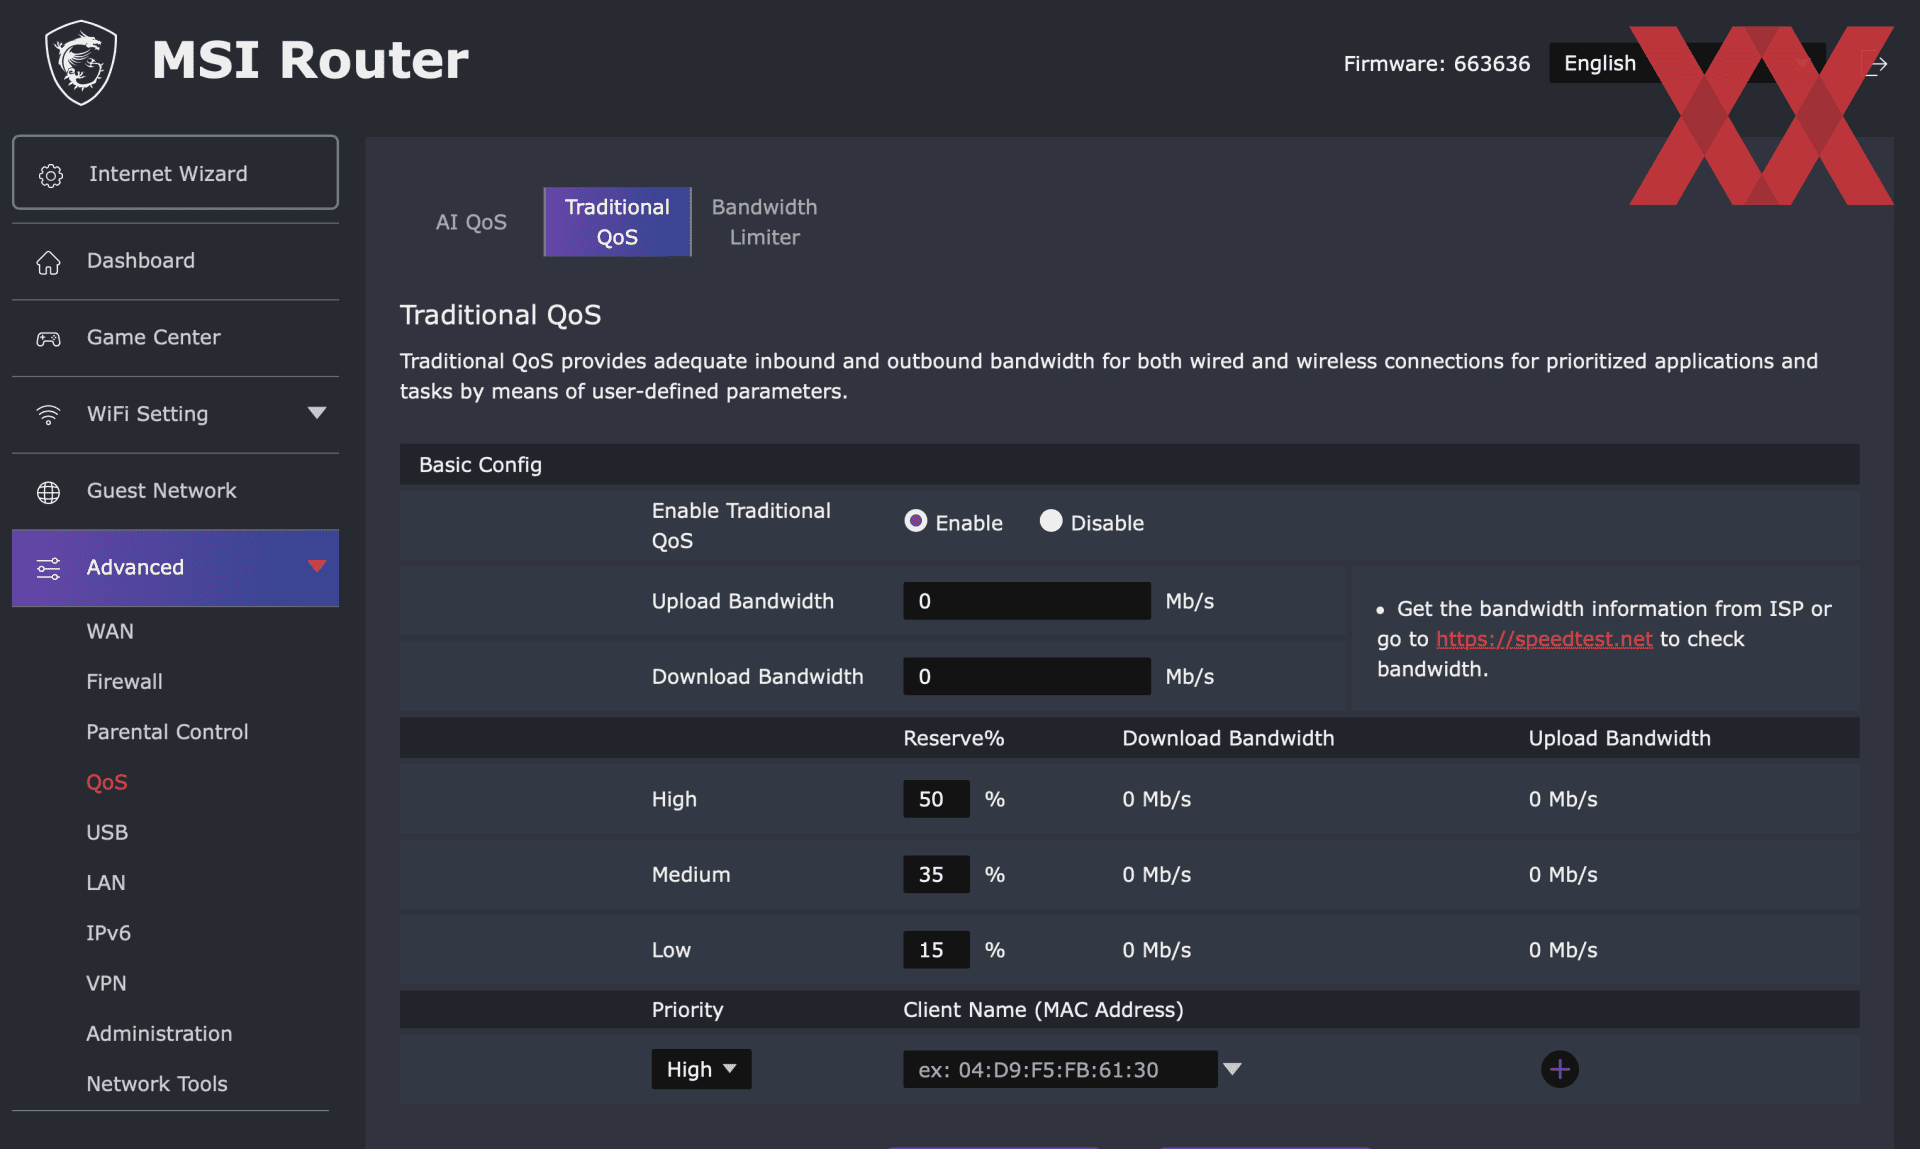The height and width of the screenshot is (1149, 1920).
Task: Click the Dashboard home icon
Action: 48,262
